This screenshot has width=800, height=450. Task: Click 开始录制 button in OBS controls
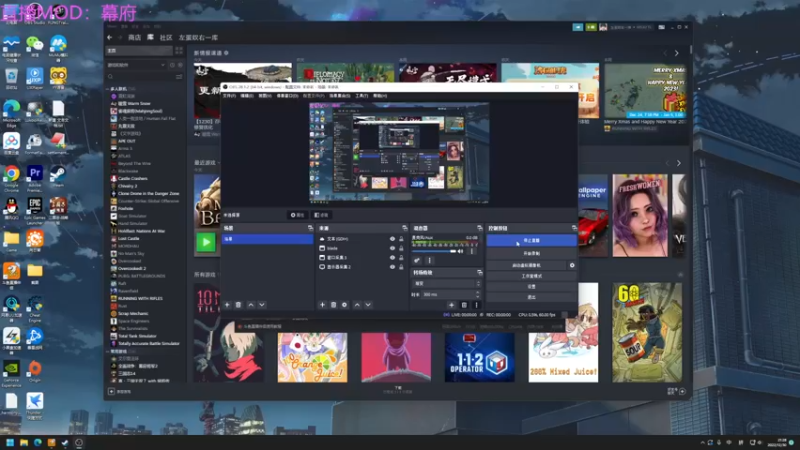532,253
